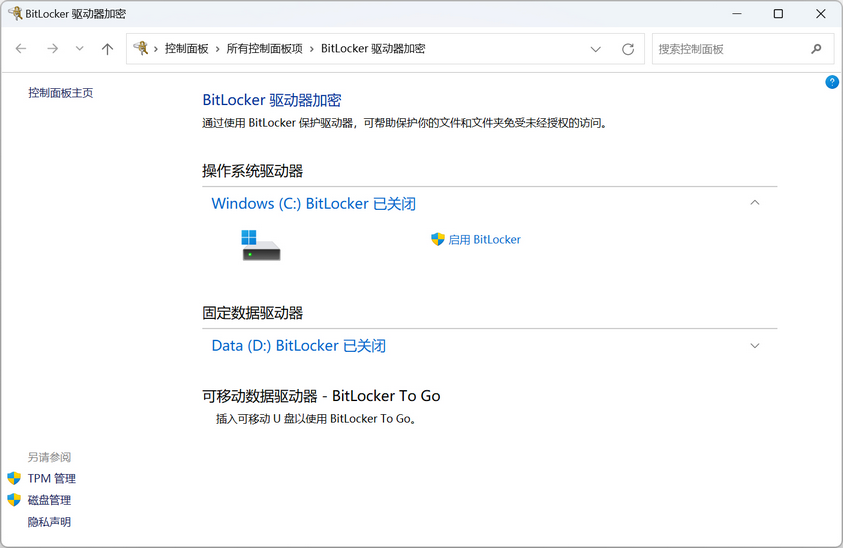Click the BitLocker title bar icon
The width and height of the screenshot is (843, 548).
15,13
